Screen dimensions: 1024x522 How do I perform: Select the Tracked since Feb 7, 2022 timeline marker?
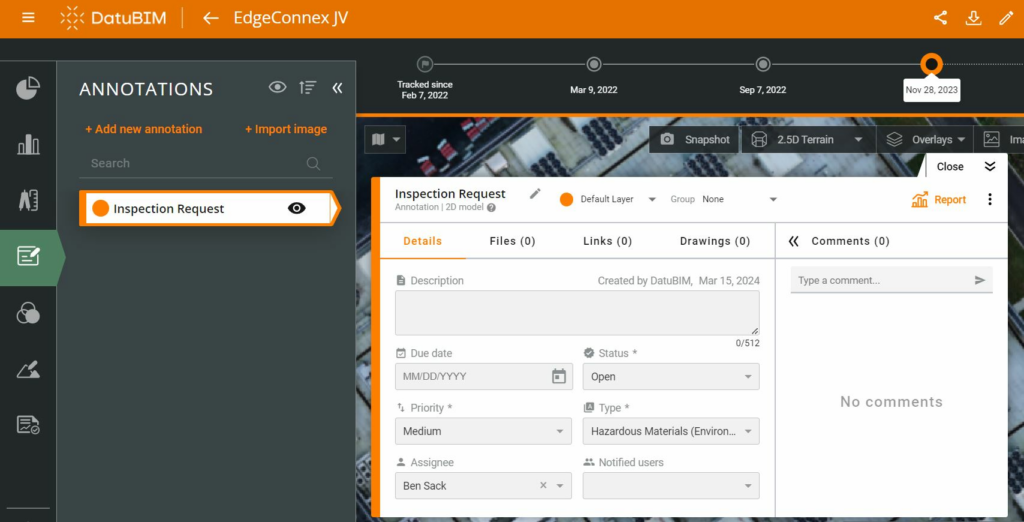[x=425, y=64]
